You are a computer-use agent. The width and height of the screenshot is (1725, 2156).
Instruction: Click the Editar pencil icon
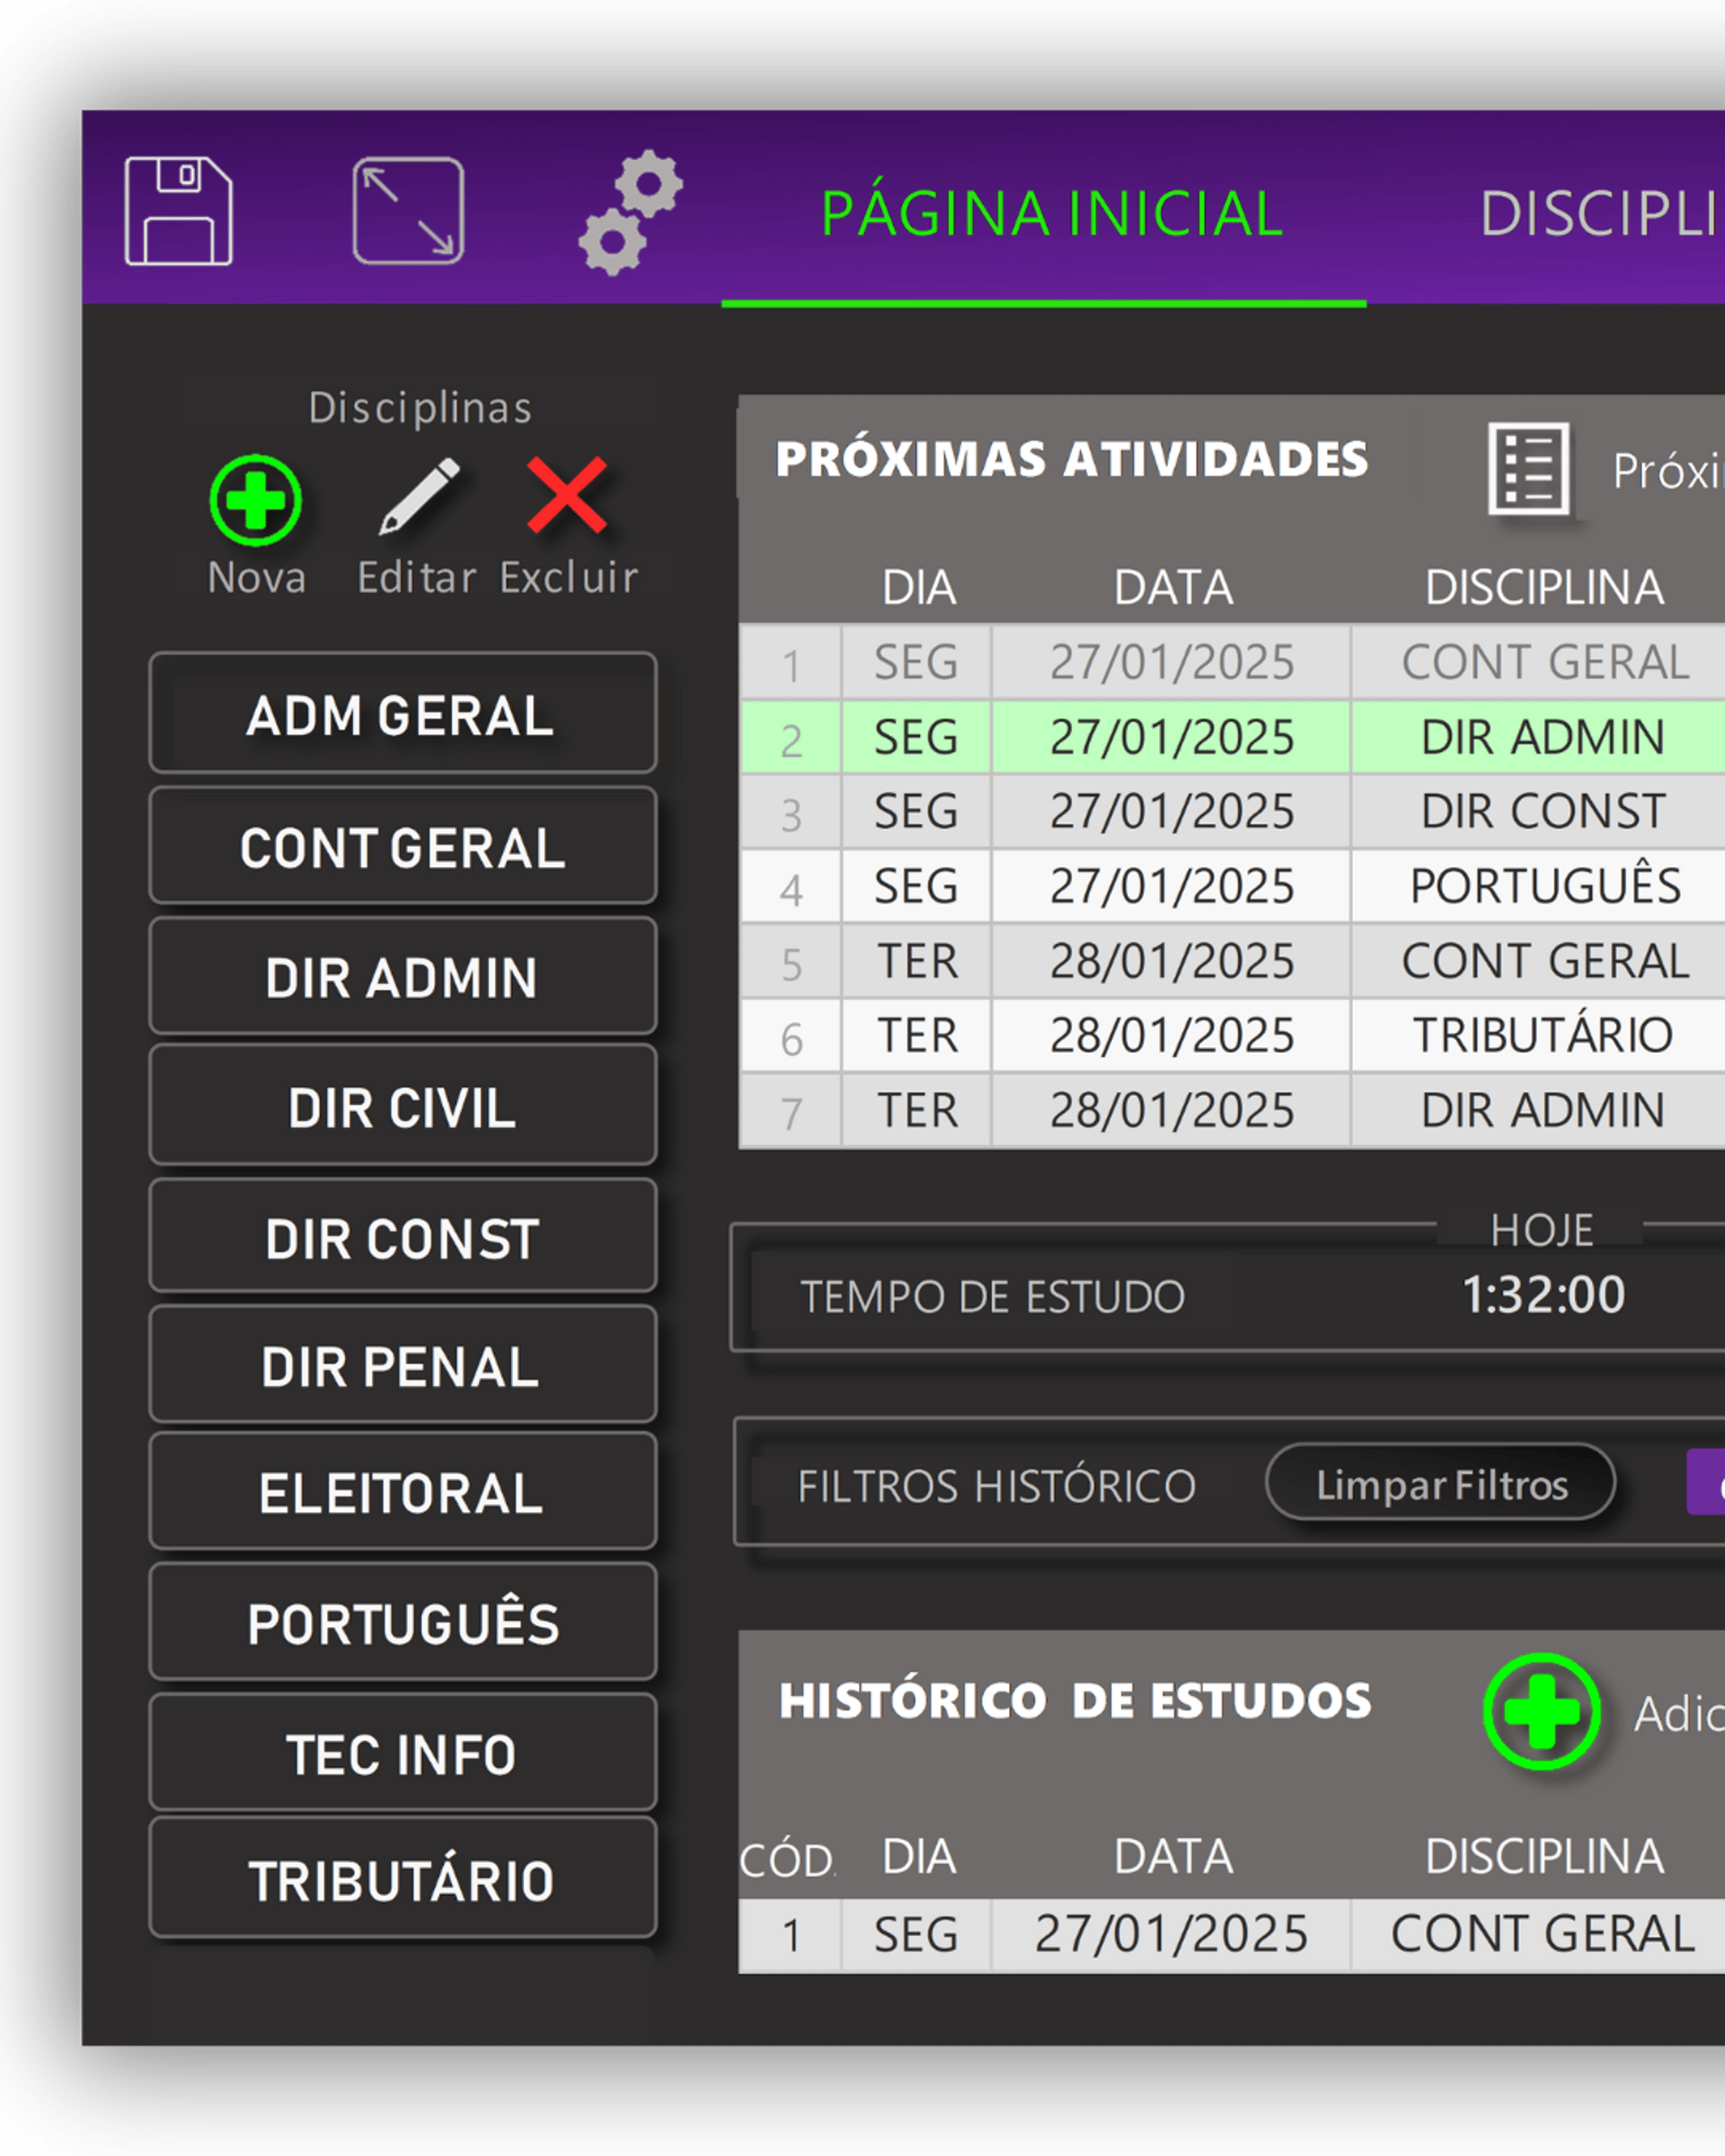418,497
